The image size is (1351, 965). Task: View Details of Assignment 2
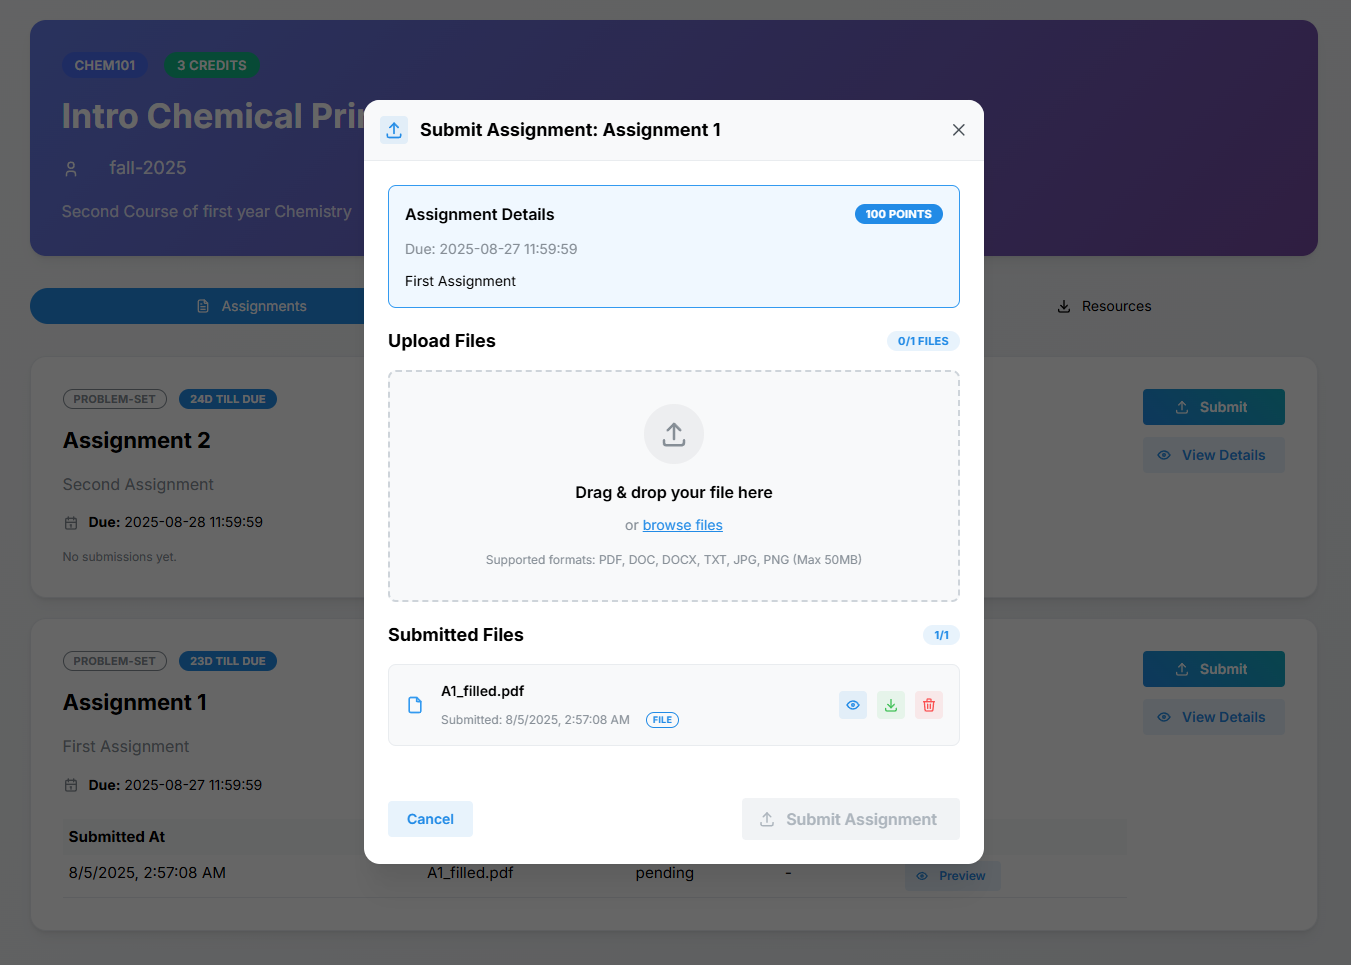[1213, 455]
